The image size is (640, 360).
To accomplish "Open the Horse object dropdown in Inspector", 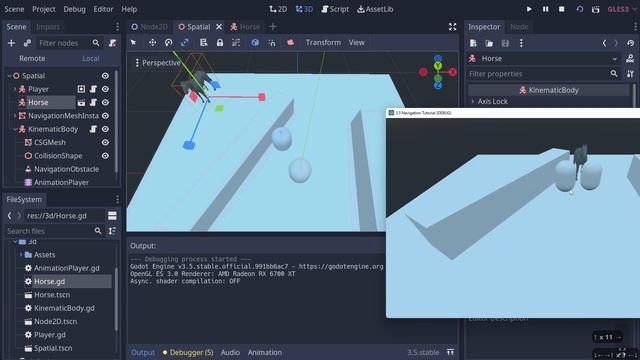I will [x=615, y=59].
